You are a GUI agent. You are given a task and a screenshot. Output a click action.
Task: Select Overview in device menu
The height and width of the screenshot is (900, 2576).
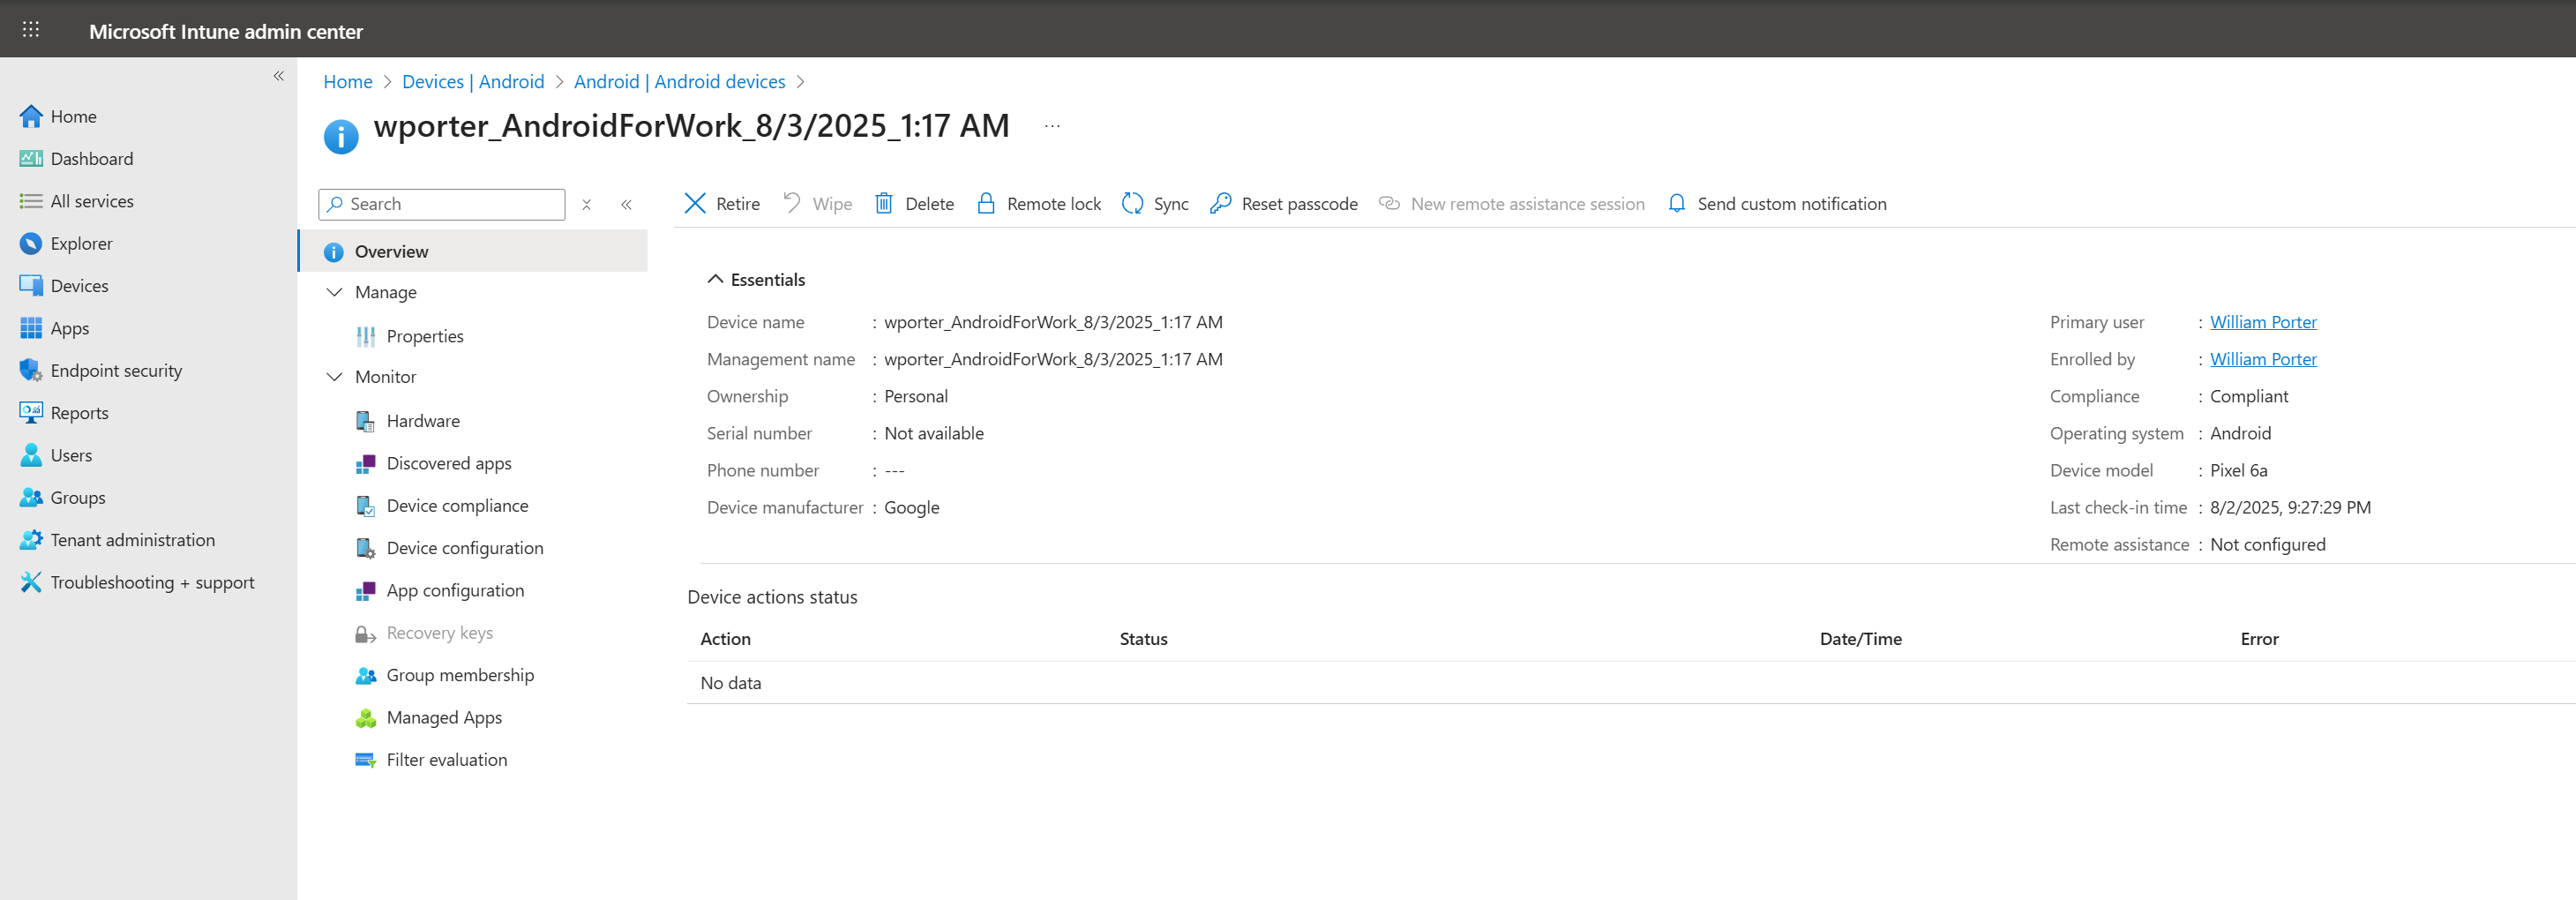coord(473,251)
